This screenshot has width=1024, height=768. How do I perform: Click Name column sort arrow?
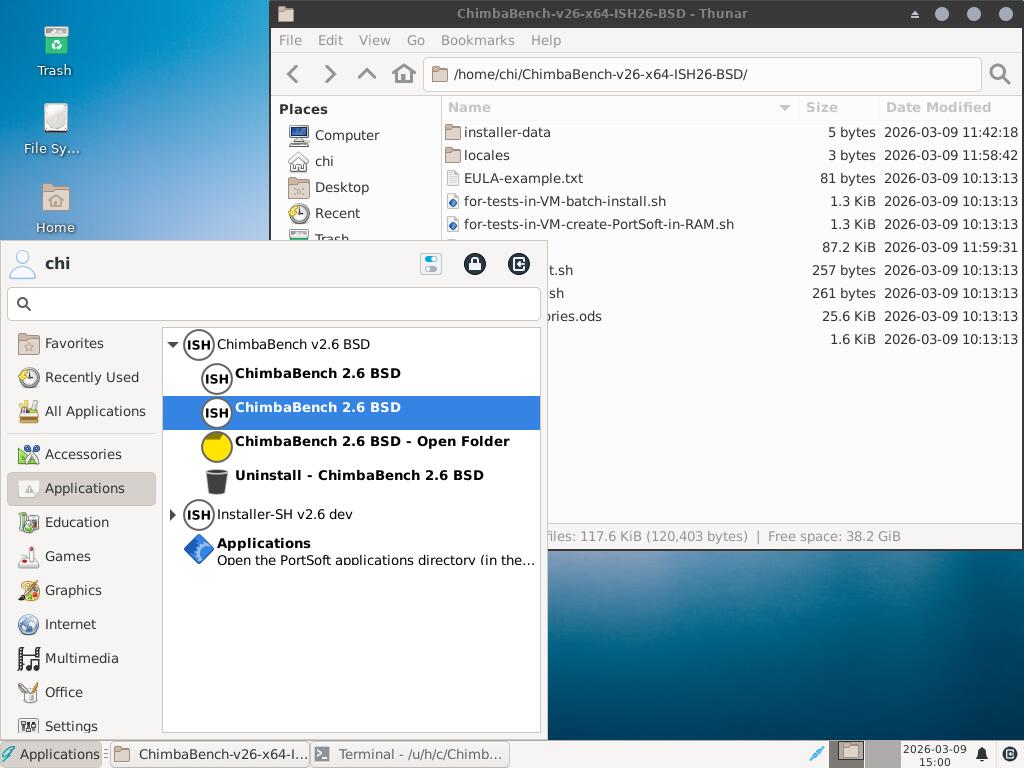[785, 108]
